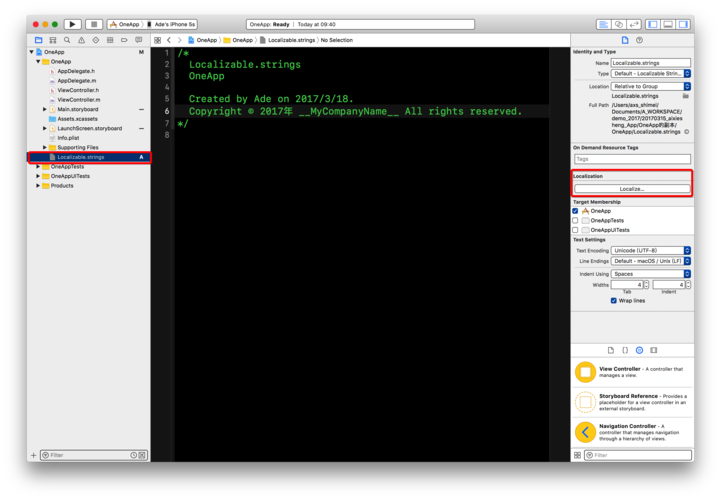Screen dimensions: 721x500
Task: Expand the Supporting Files group
Action: (x=45, y=147)
